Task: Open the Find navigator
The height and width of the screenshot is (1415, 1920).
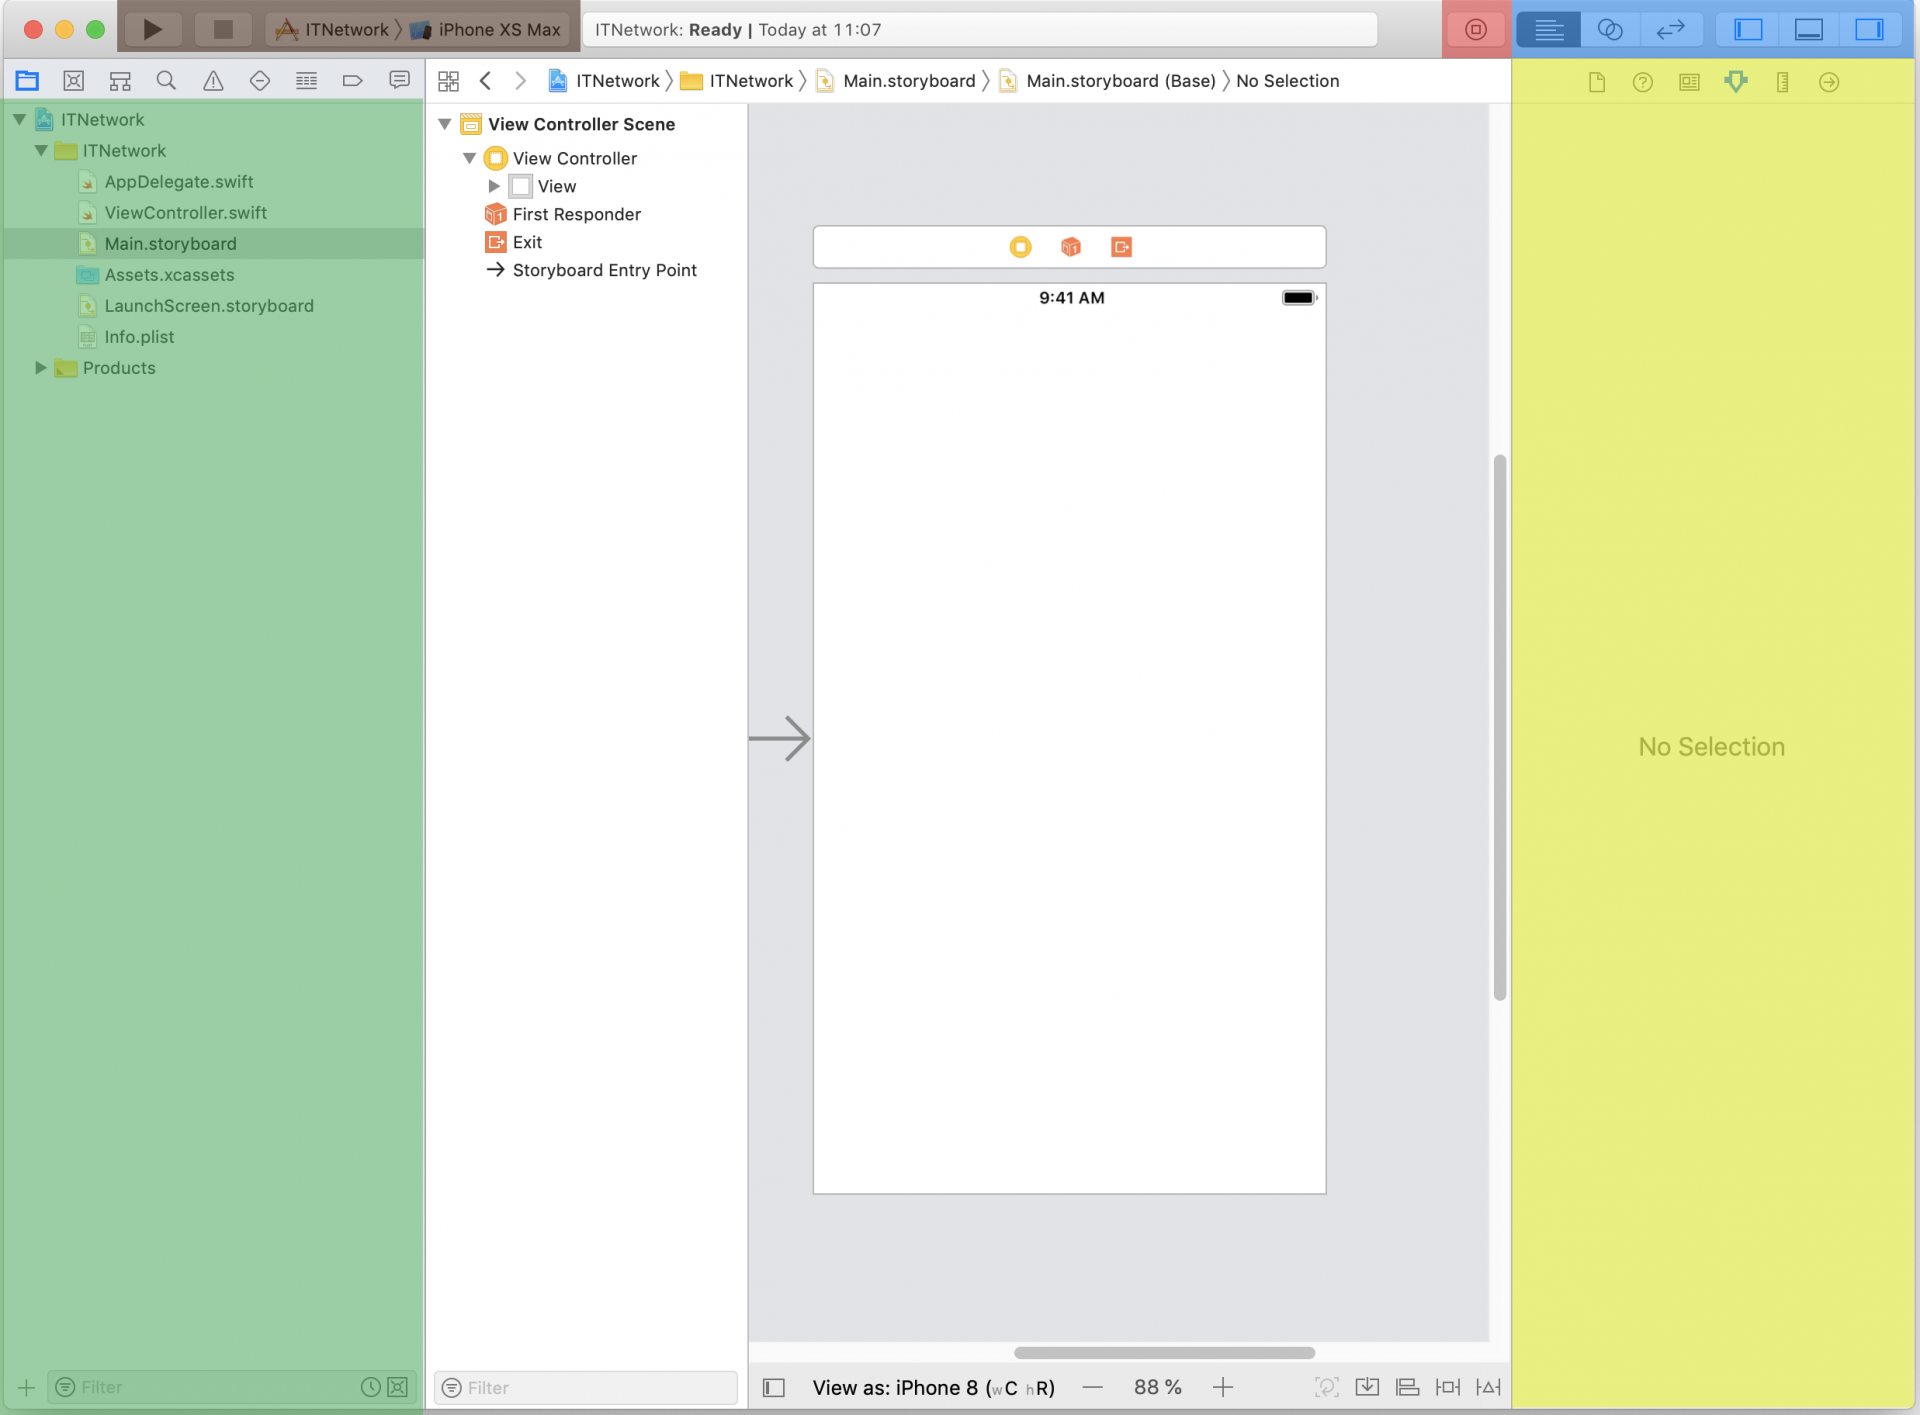Action: [166, 81]
